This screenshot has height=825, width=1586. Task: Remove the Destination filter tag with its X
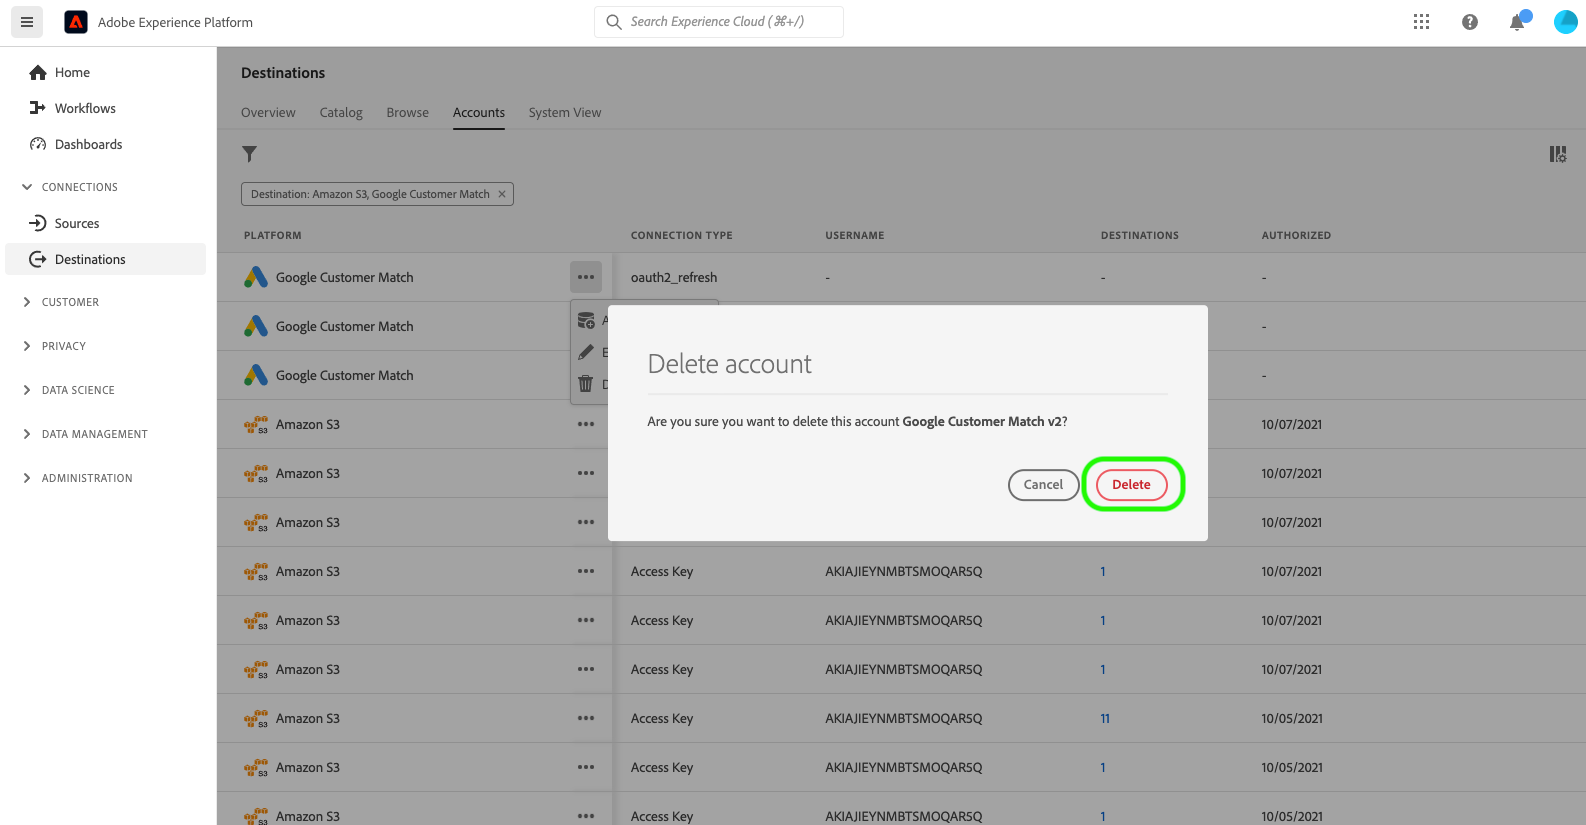502,194
